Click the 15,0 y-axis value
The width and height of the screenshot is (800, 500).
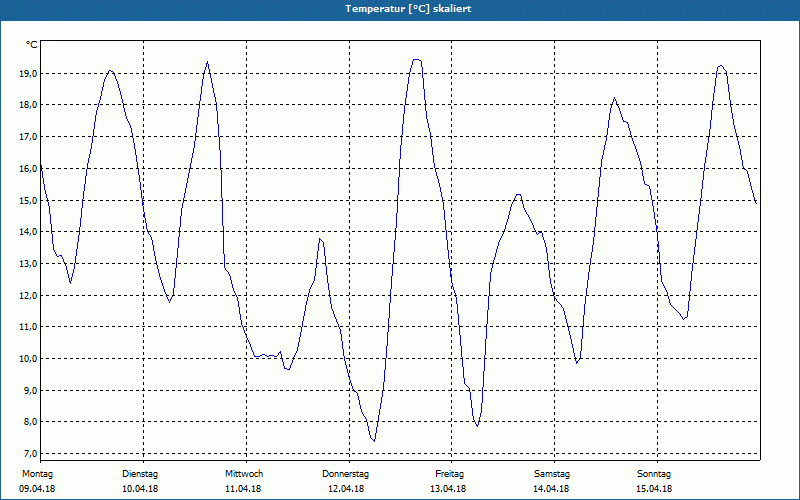(28, 201)
